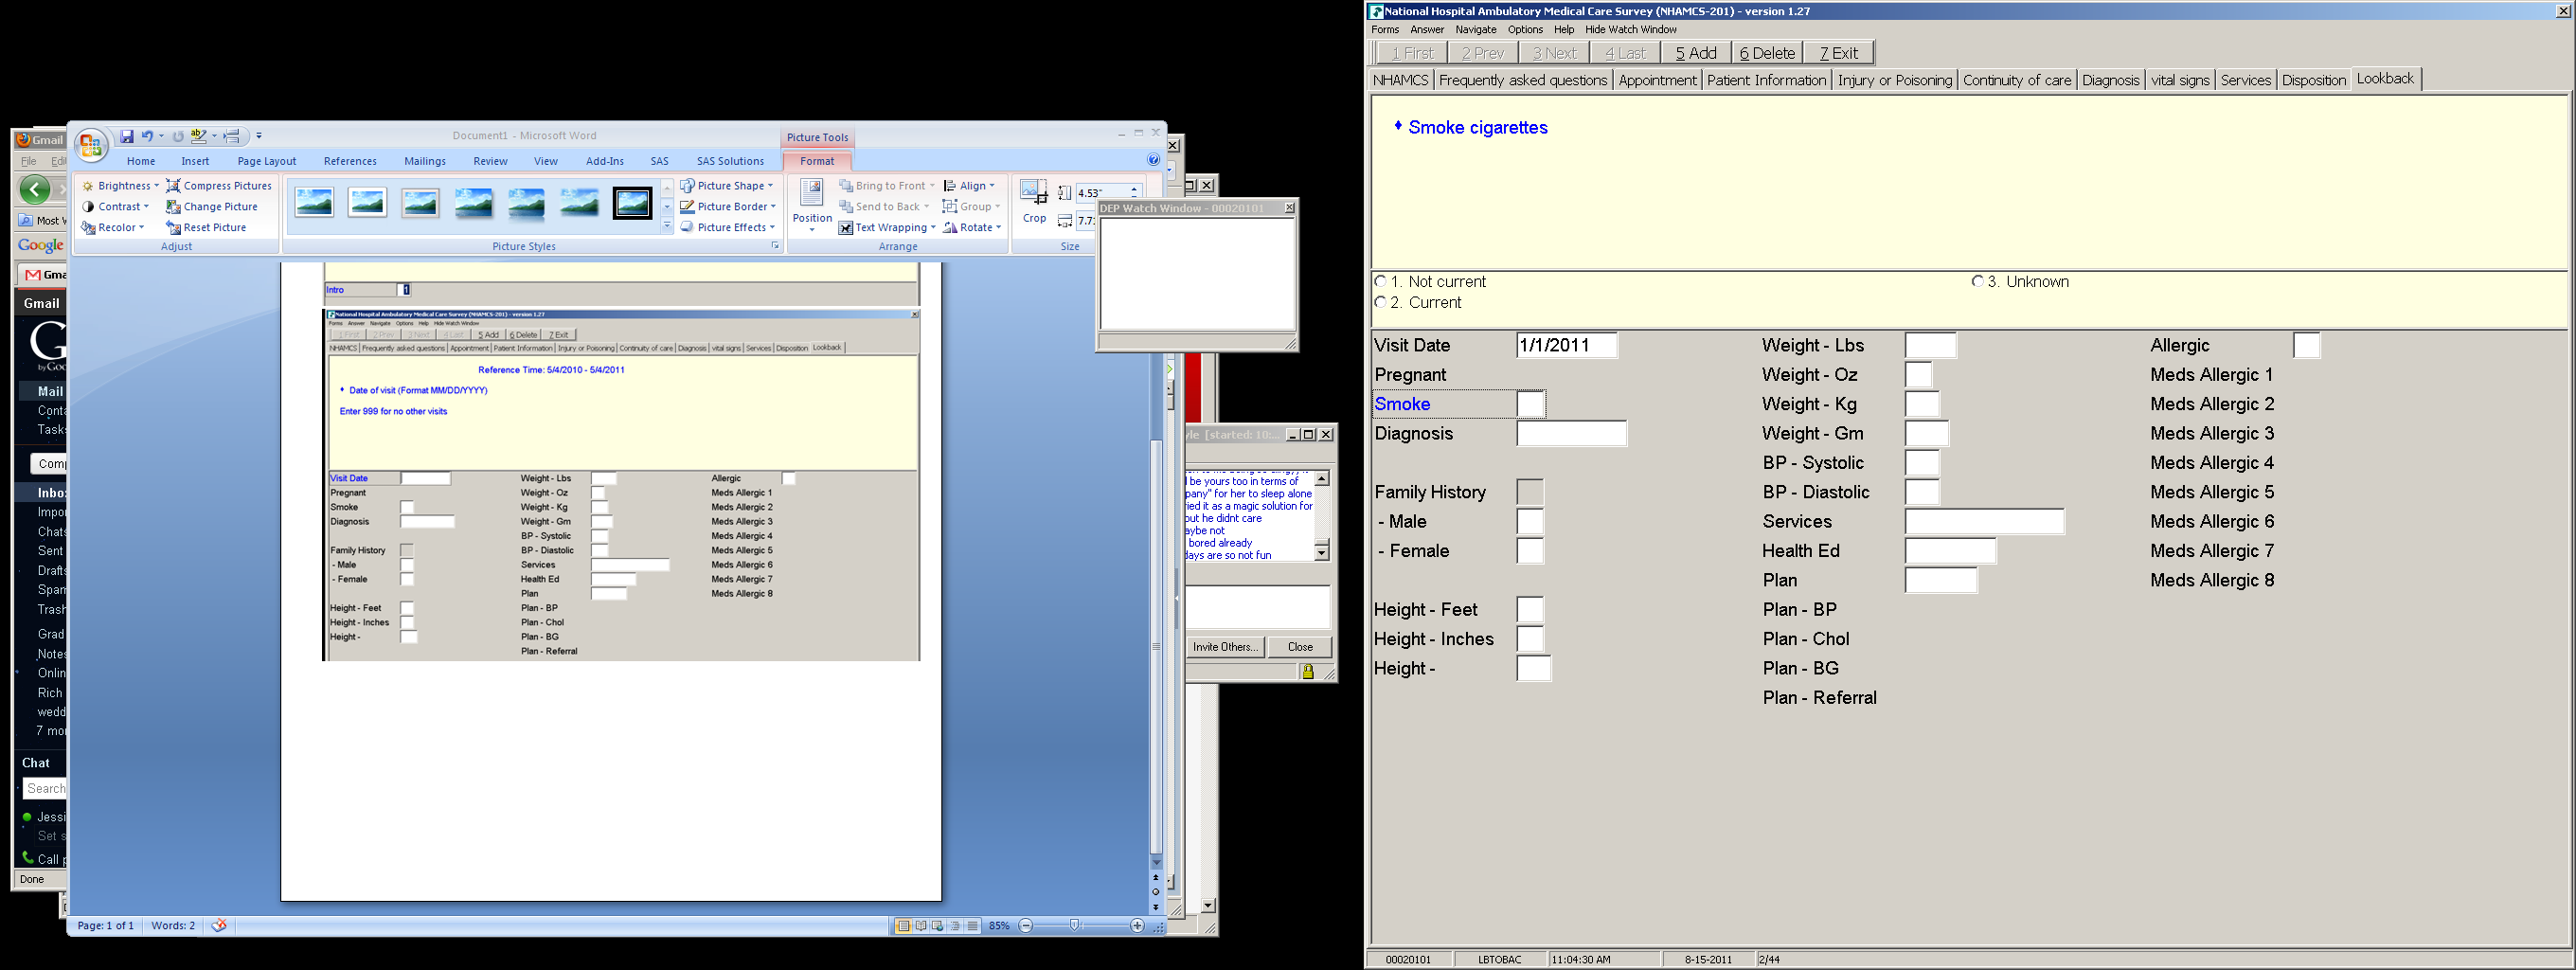This screenshot has width=2576, height=970.
Task: Expand the Picture Styles gallery More arrow
Action: [x=667, y=226]
